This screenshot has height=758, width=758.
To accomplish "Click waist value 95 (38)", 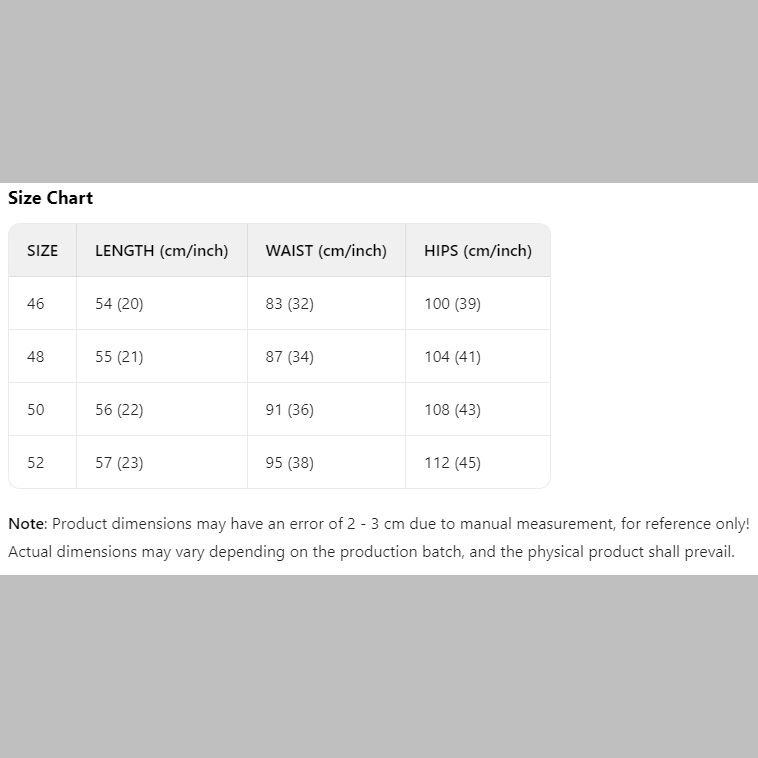I will point(289,463).
